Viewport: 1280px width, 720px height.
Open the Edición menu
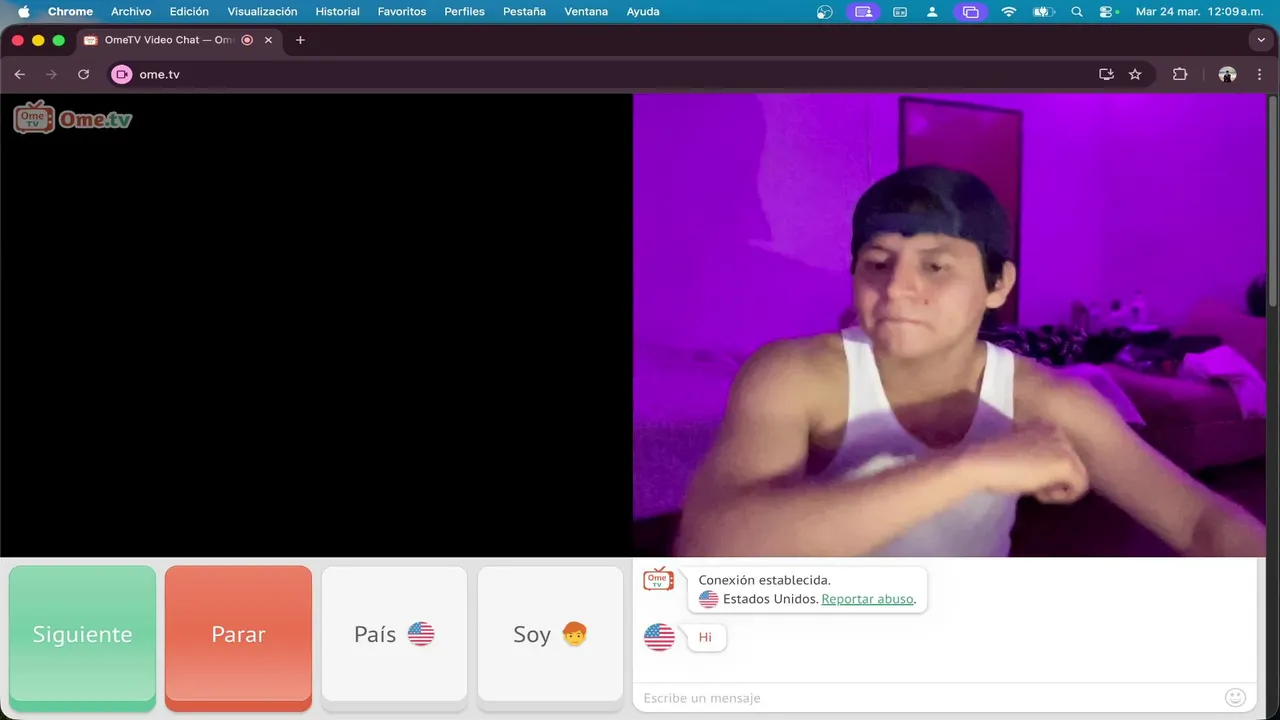[x=189, y=12]
